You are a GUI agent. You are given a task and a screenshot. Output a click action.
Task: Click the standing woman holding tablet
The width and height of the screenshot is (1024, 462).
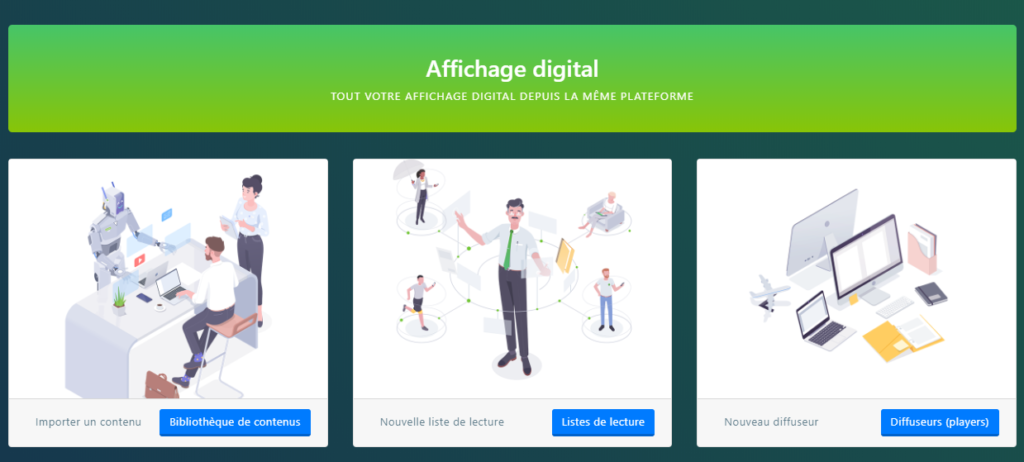click(249, 245)
